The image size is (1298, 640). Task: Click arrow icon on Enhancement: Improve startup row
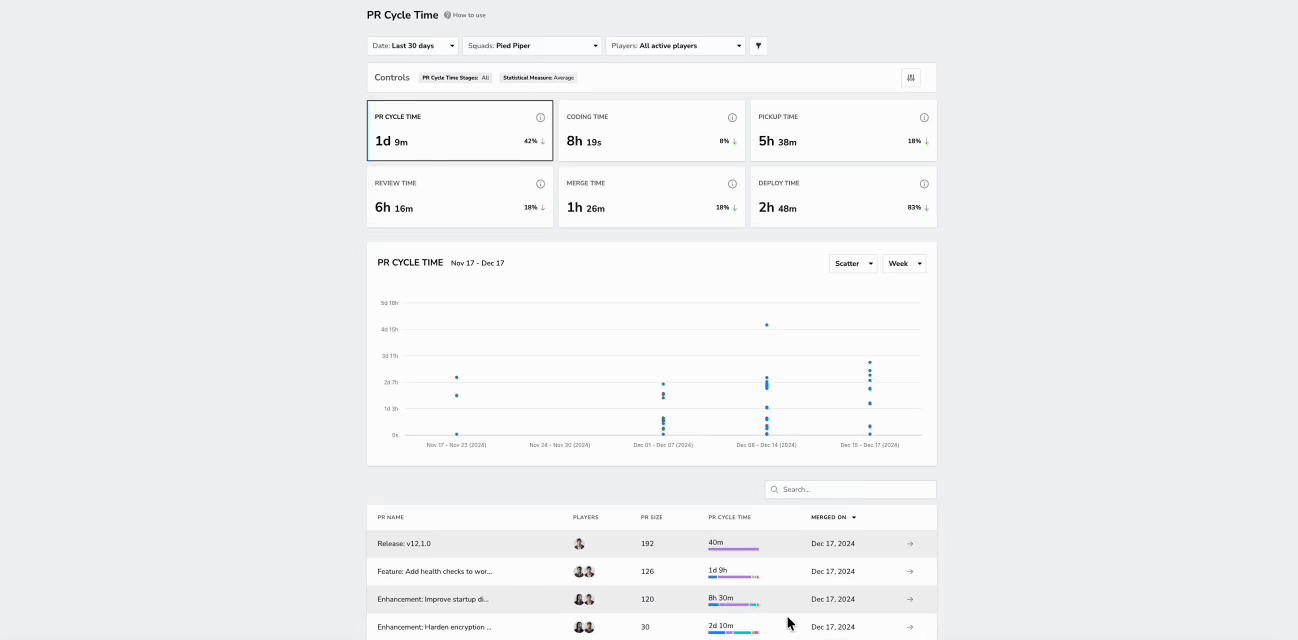[910, 600]
